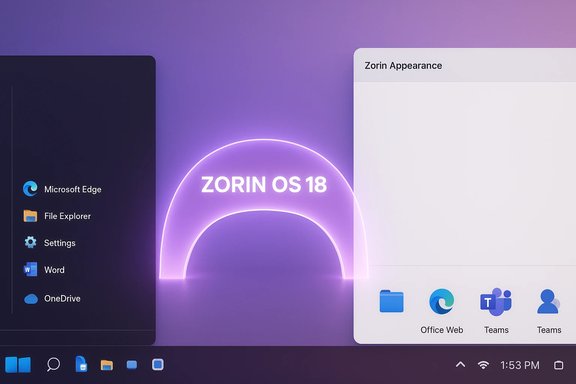The height and width of the screenshot is (384, 576).
Task: Open the search magnifier in the taskbar
Action: tap(53, 365)
